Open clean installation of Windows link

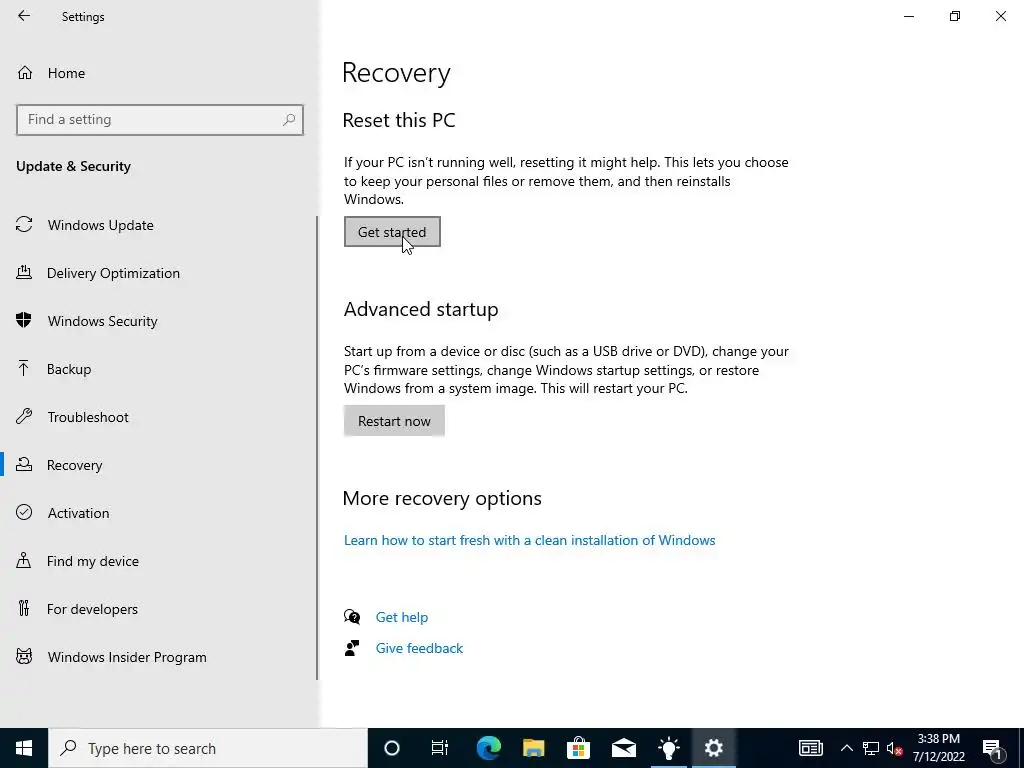tap(529, 540)
